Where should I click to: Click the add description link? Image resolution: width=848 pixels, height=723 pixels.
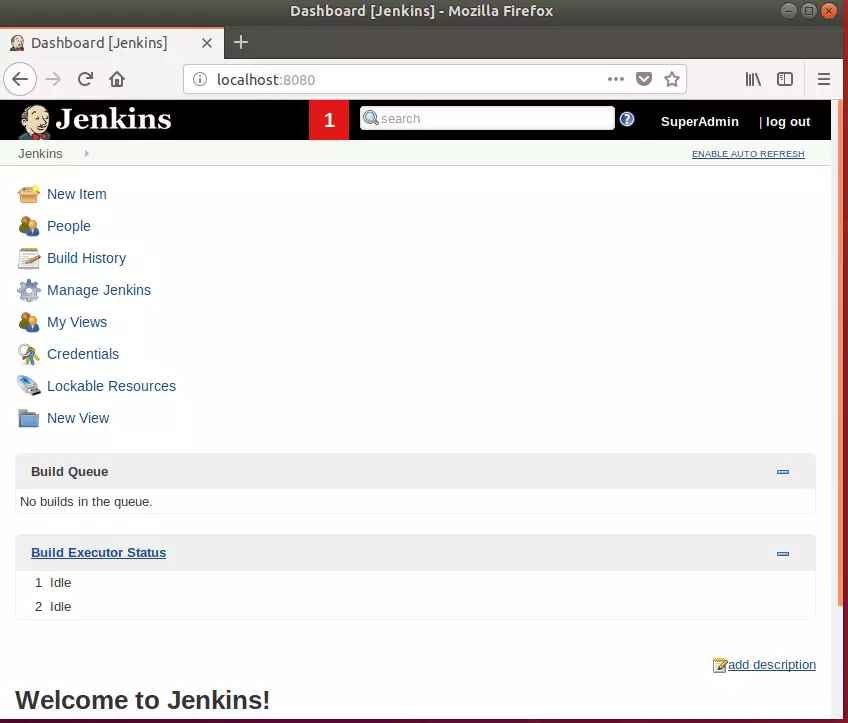pos(772,665)
